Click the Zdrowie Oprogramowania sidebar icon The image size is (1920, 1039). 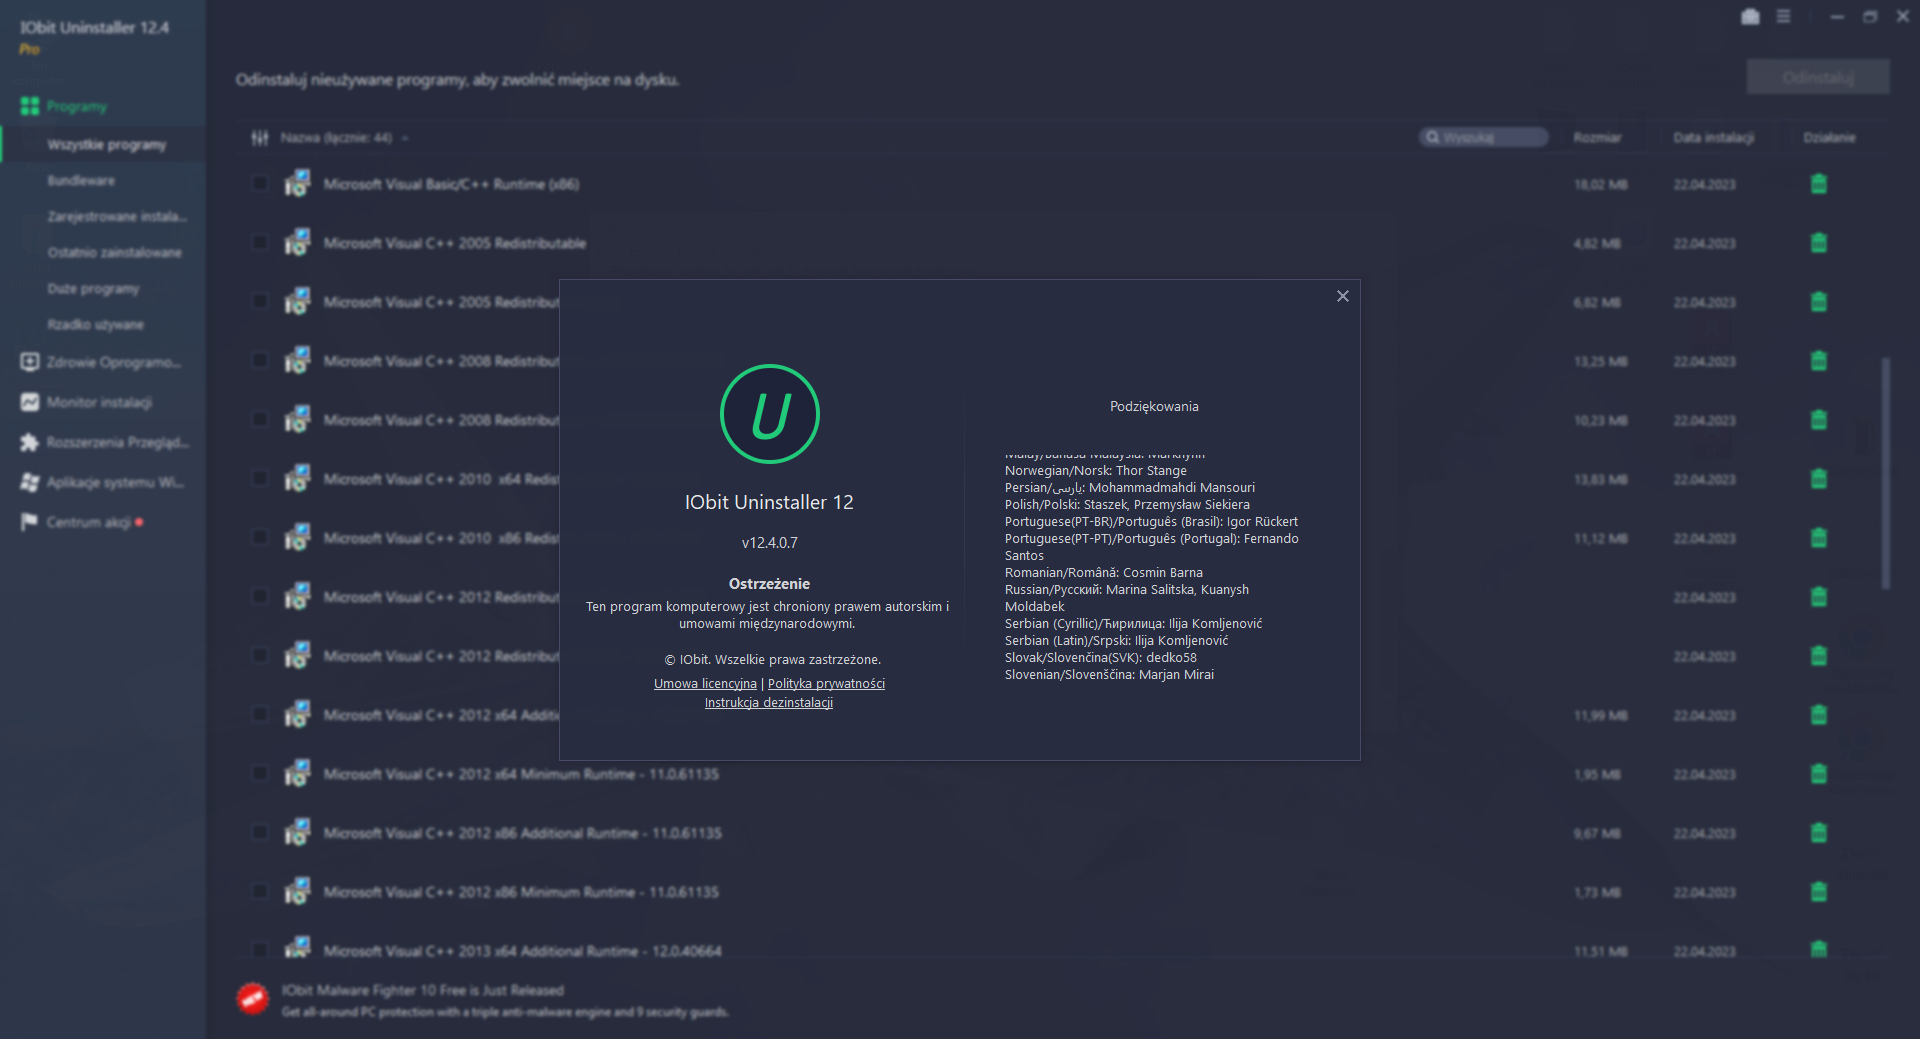[30, 362]
